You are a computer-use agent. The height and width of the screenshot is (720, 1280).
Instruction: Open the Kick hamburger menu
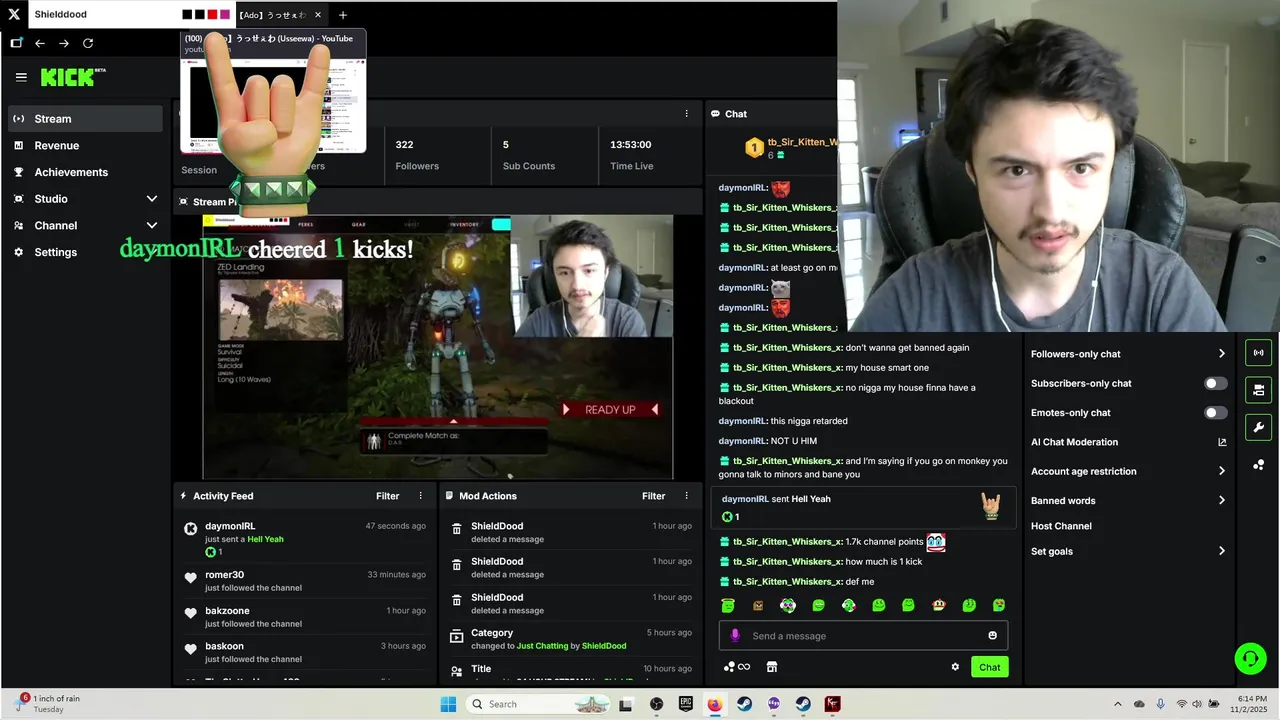pyautogui.click(x=21, y=77)
